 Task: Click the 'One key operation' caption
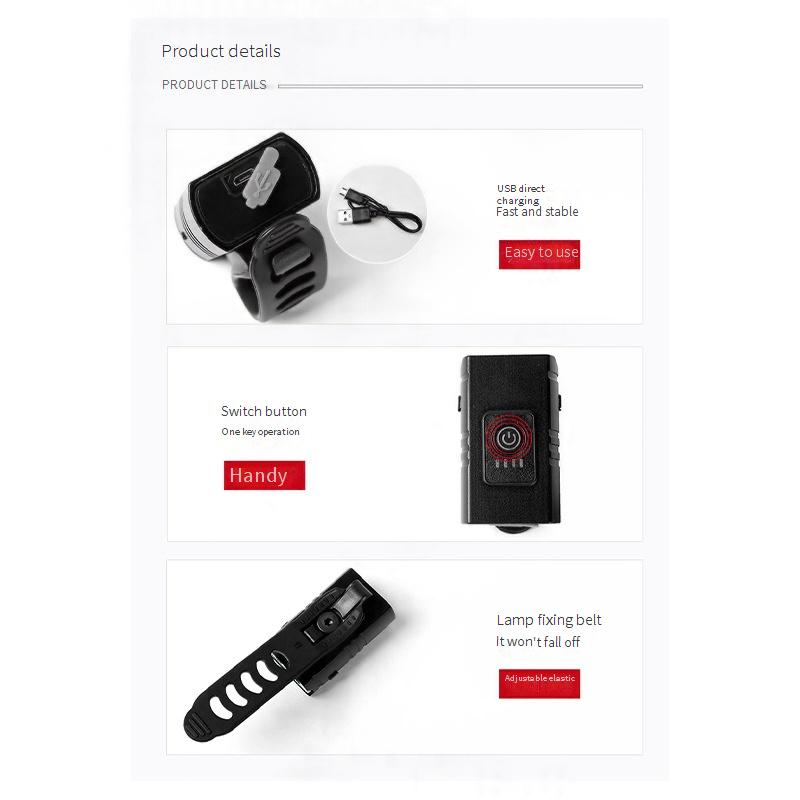260,432
